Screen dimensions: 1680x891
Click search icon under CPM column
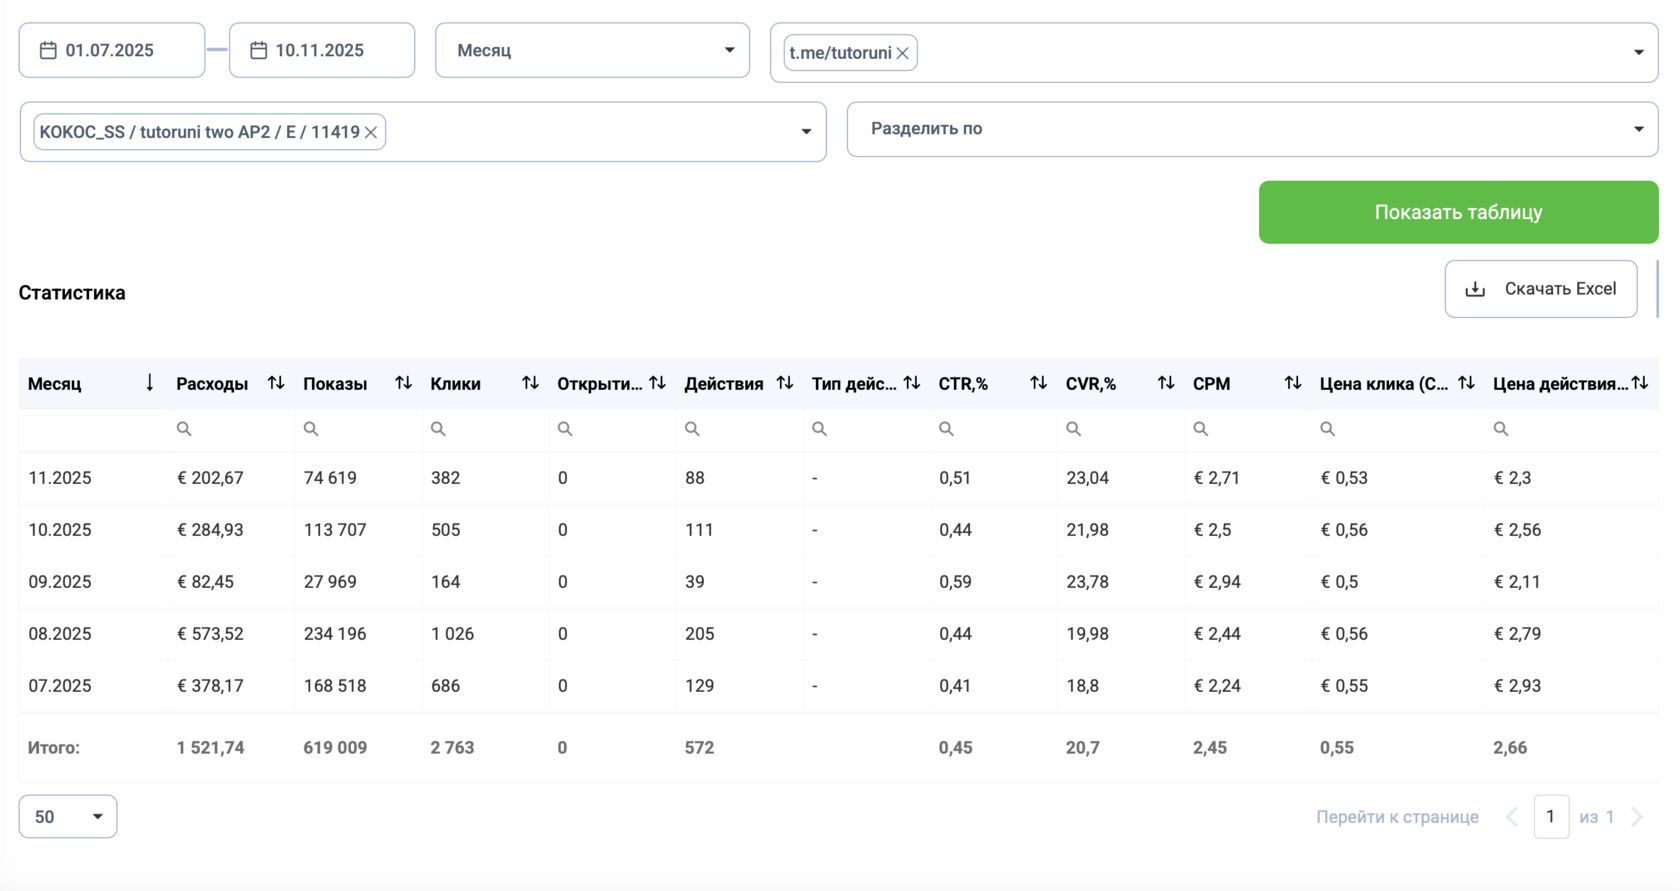[1201, 429]
